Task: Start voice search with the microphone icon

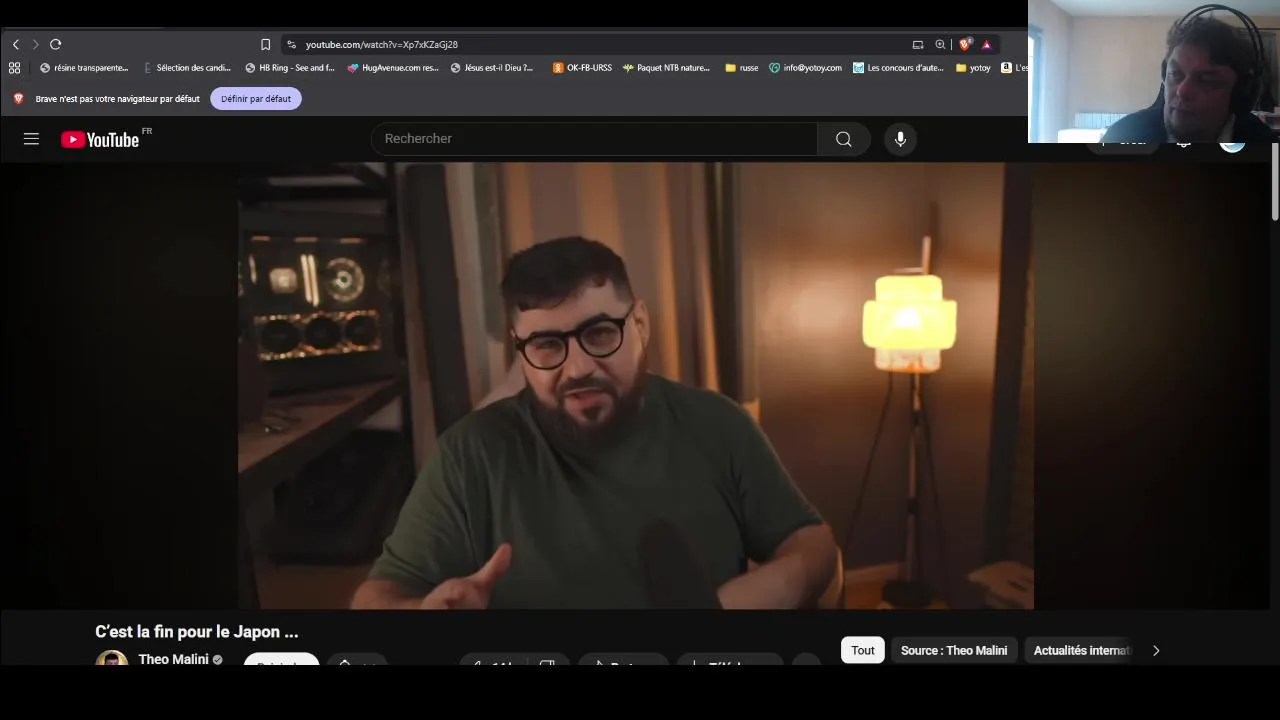Action: [x=900, y=139]
